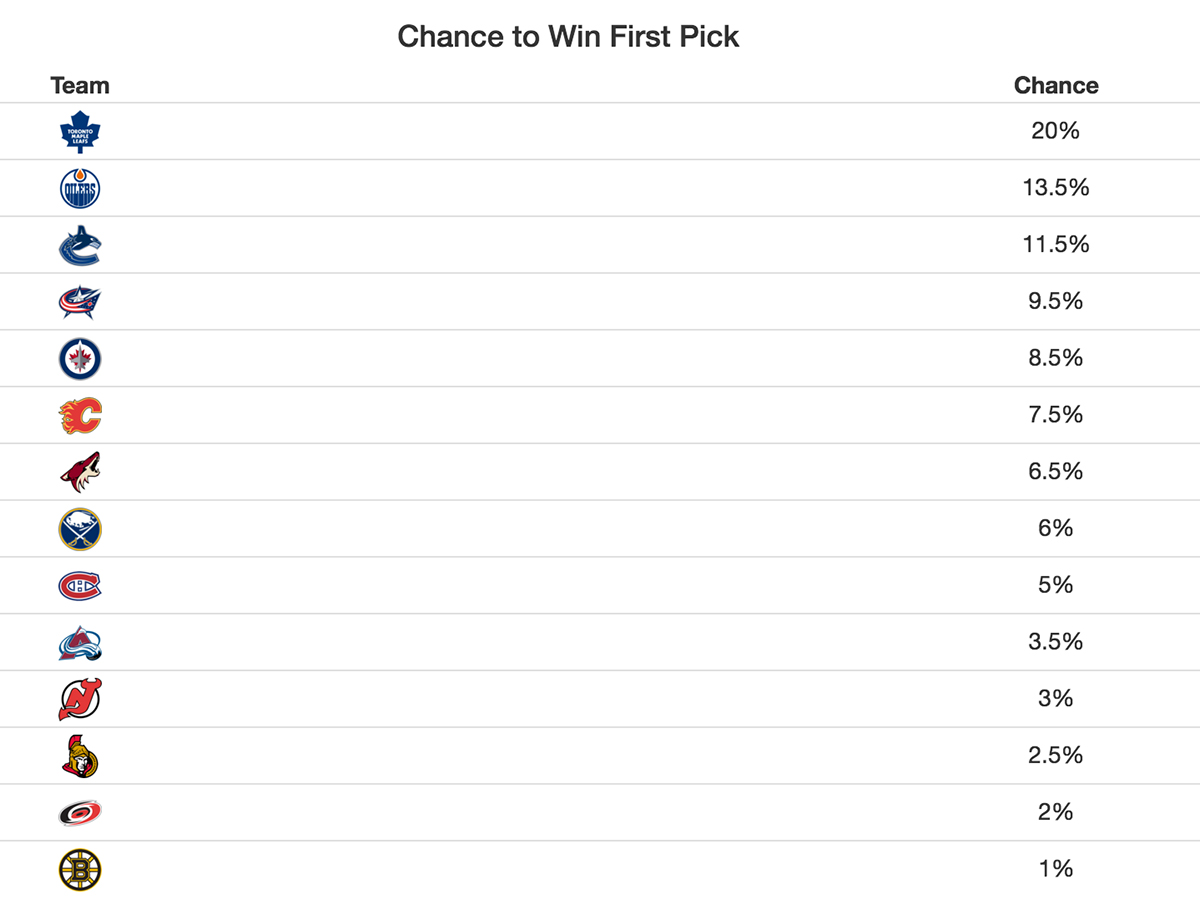Click the Edmonton Oilers logo
Viewport: 1200px width, 915px height.
tap(80, 188)
